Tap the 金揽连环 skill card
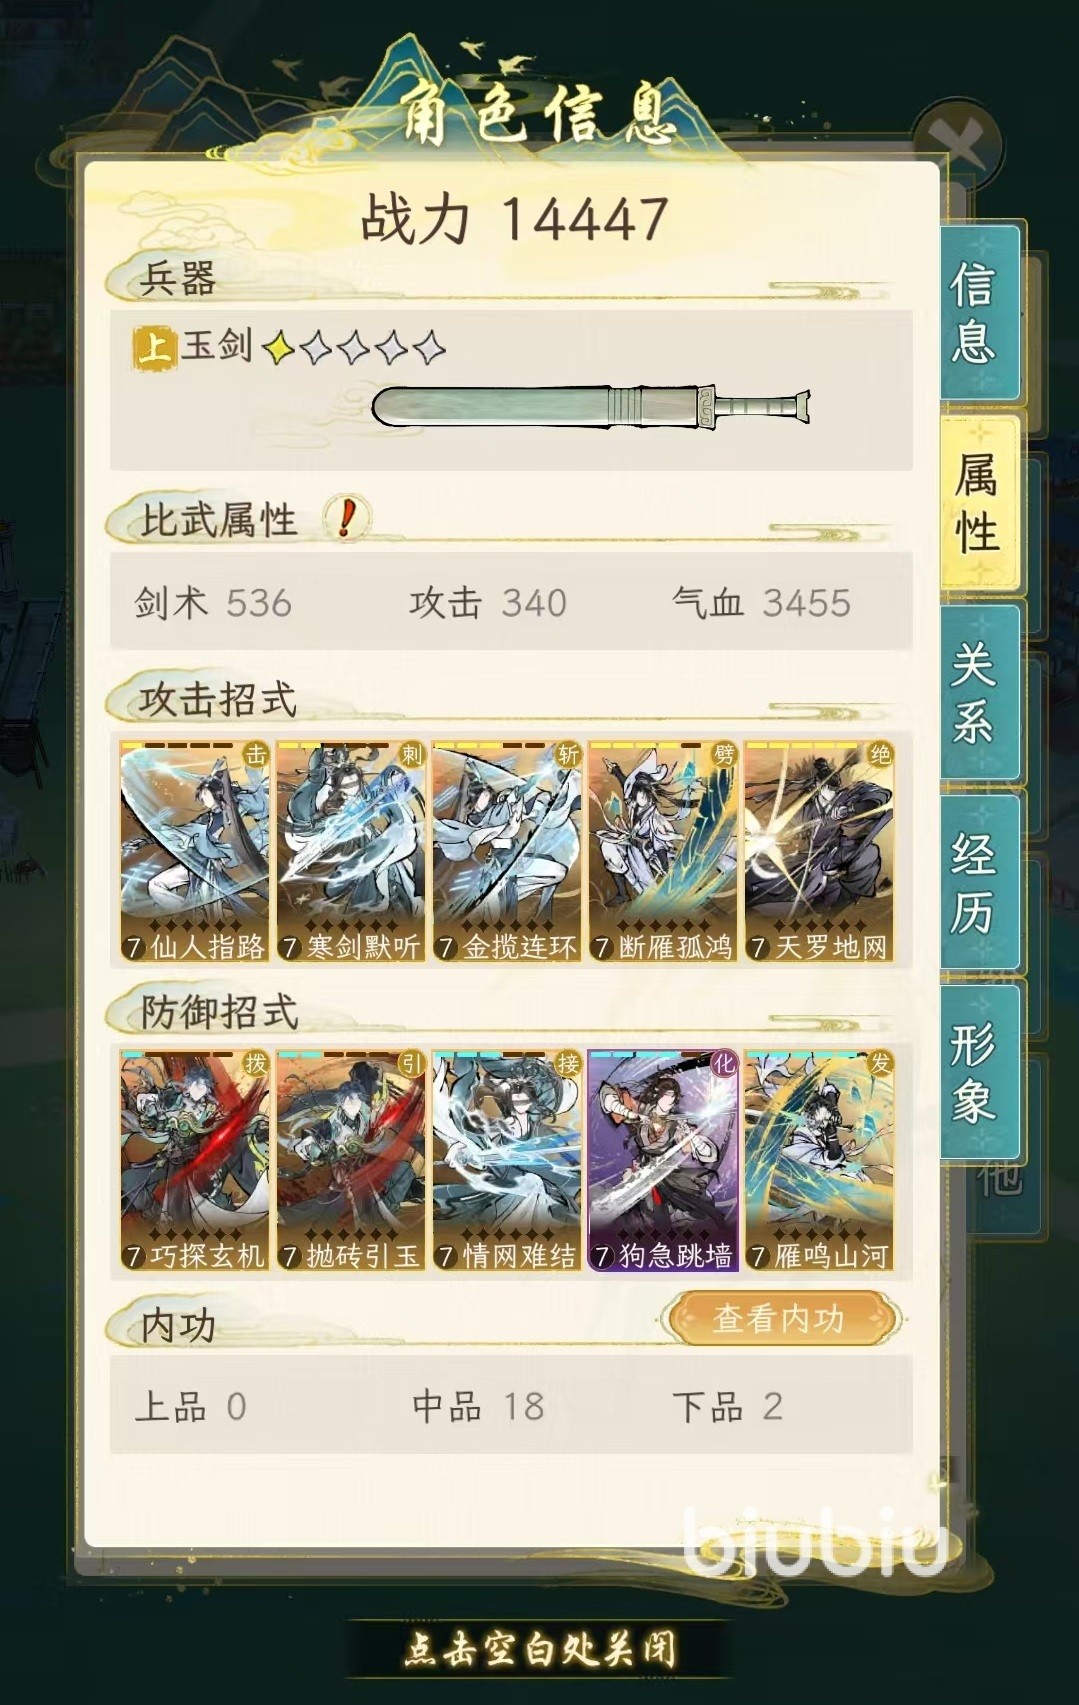Image resolution: width=1079 pixels, height=1705 pixels. click(507, 852)
